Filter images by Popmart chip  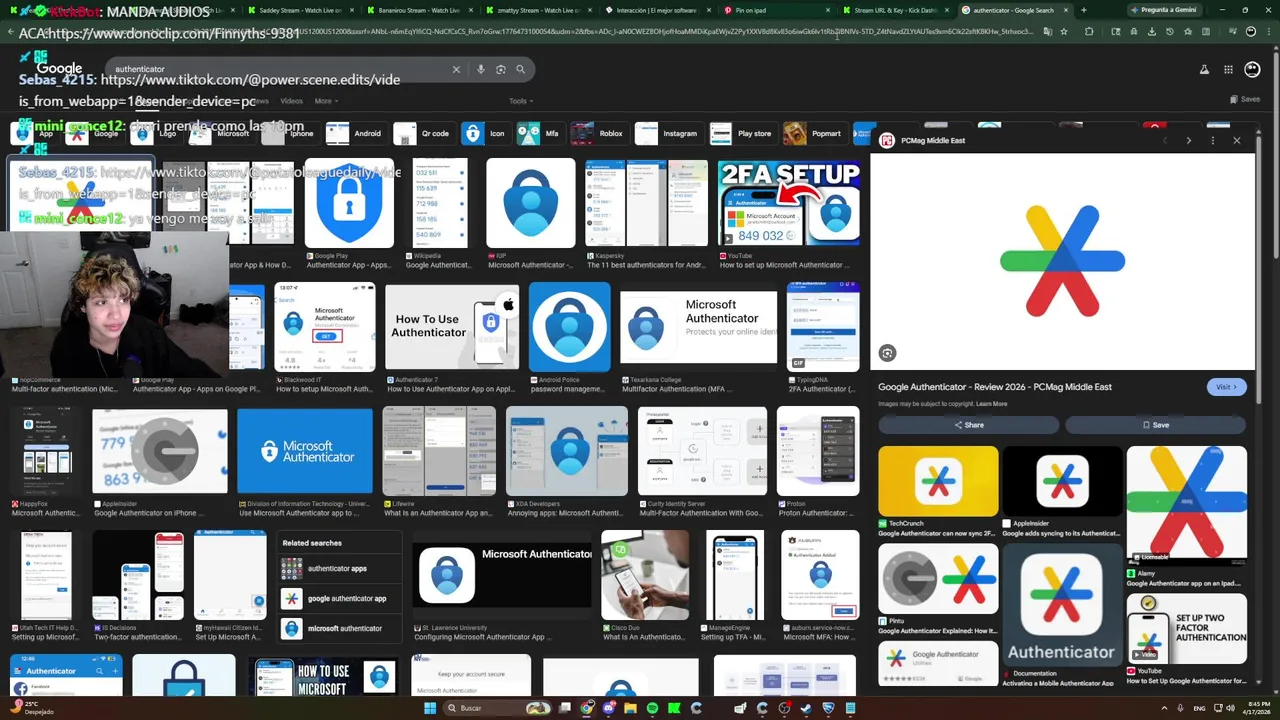814,133
